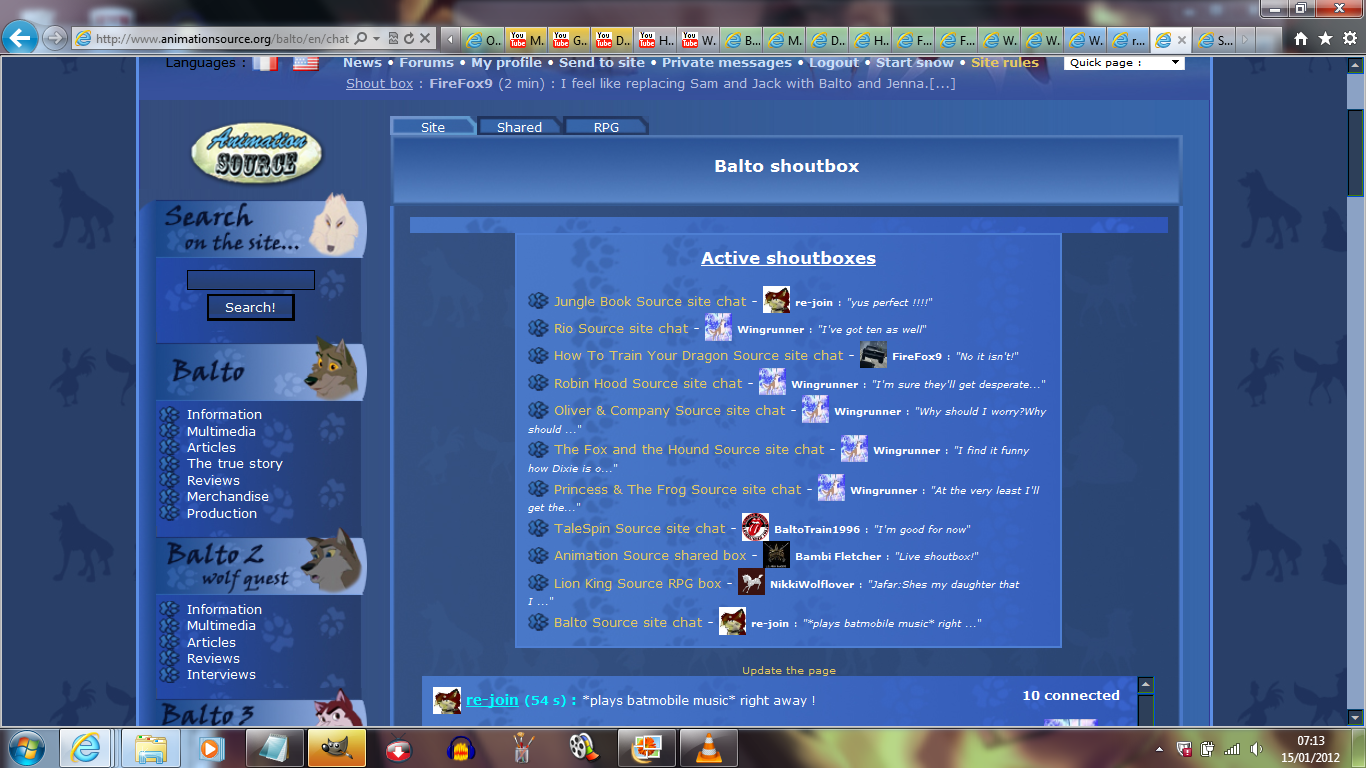Click the Animation Source logo

pyautogui.click(x=257, y=154)
